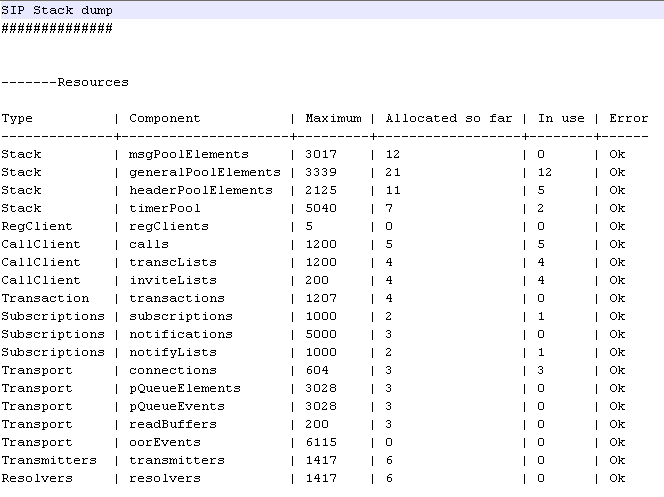The image size is (664, 497).
Task: Click the 'resolvers' component entry
Action: (164, 478)
